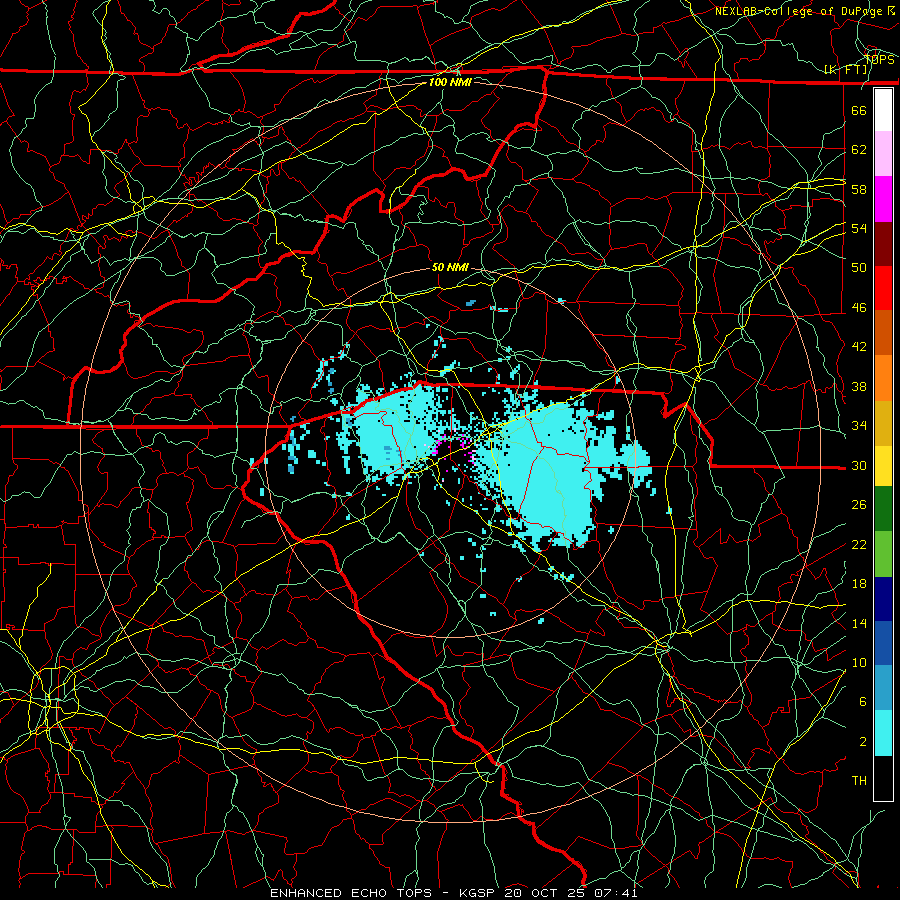Click the legend value '26'
Screen dimensions: 900x900
[859, 505]
